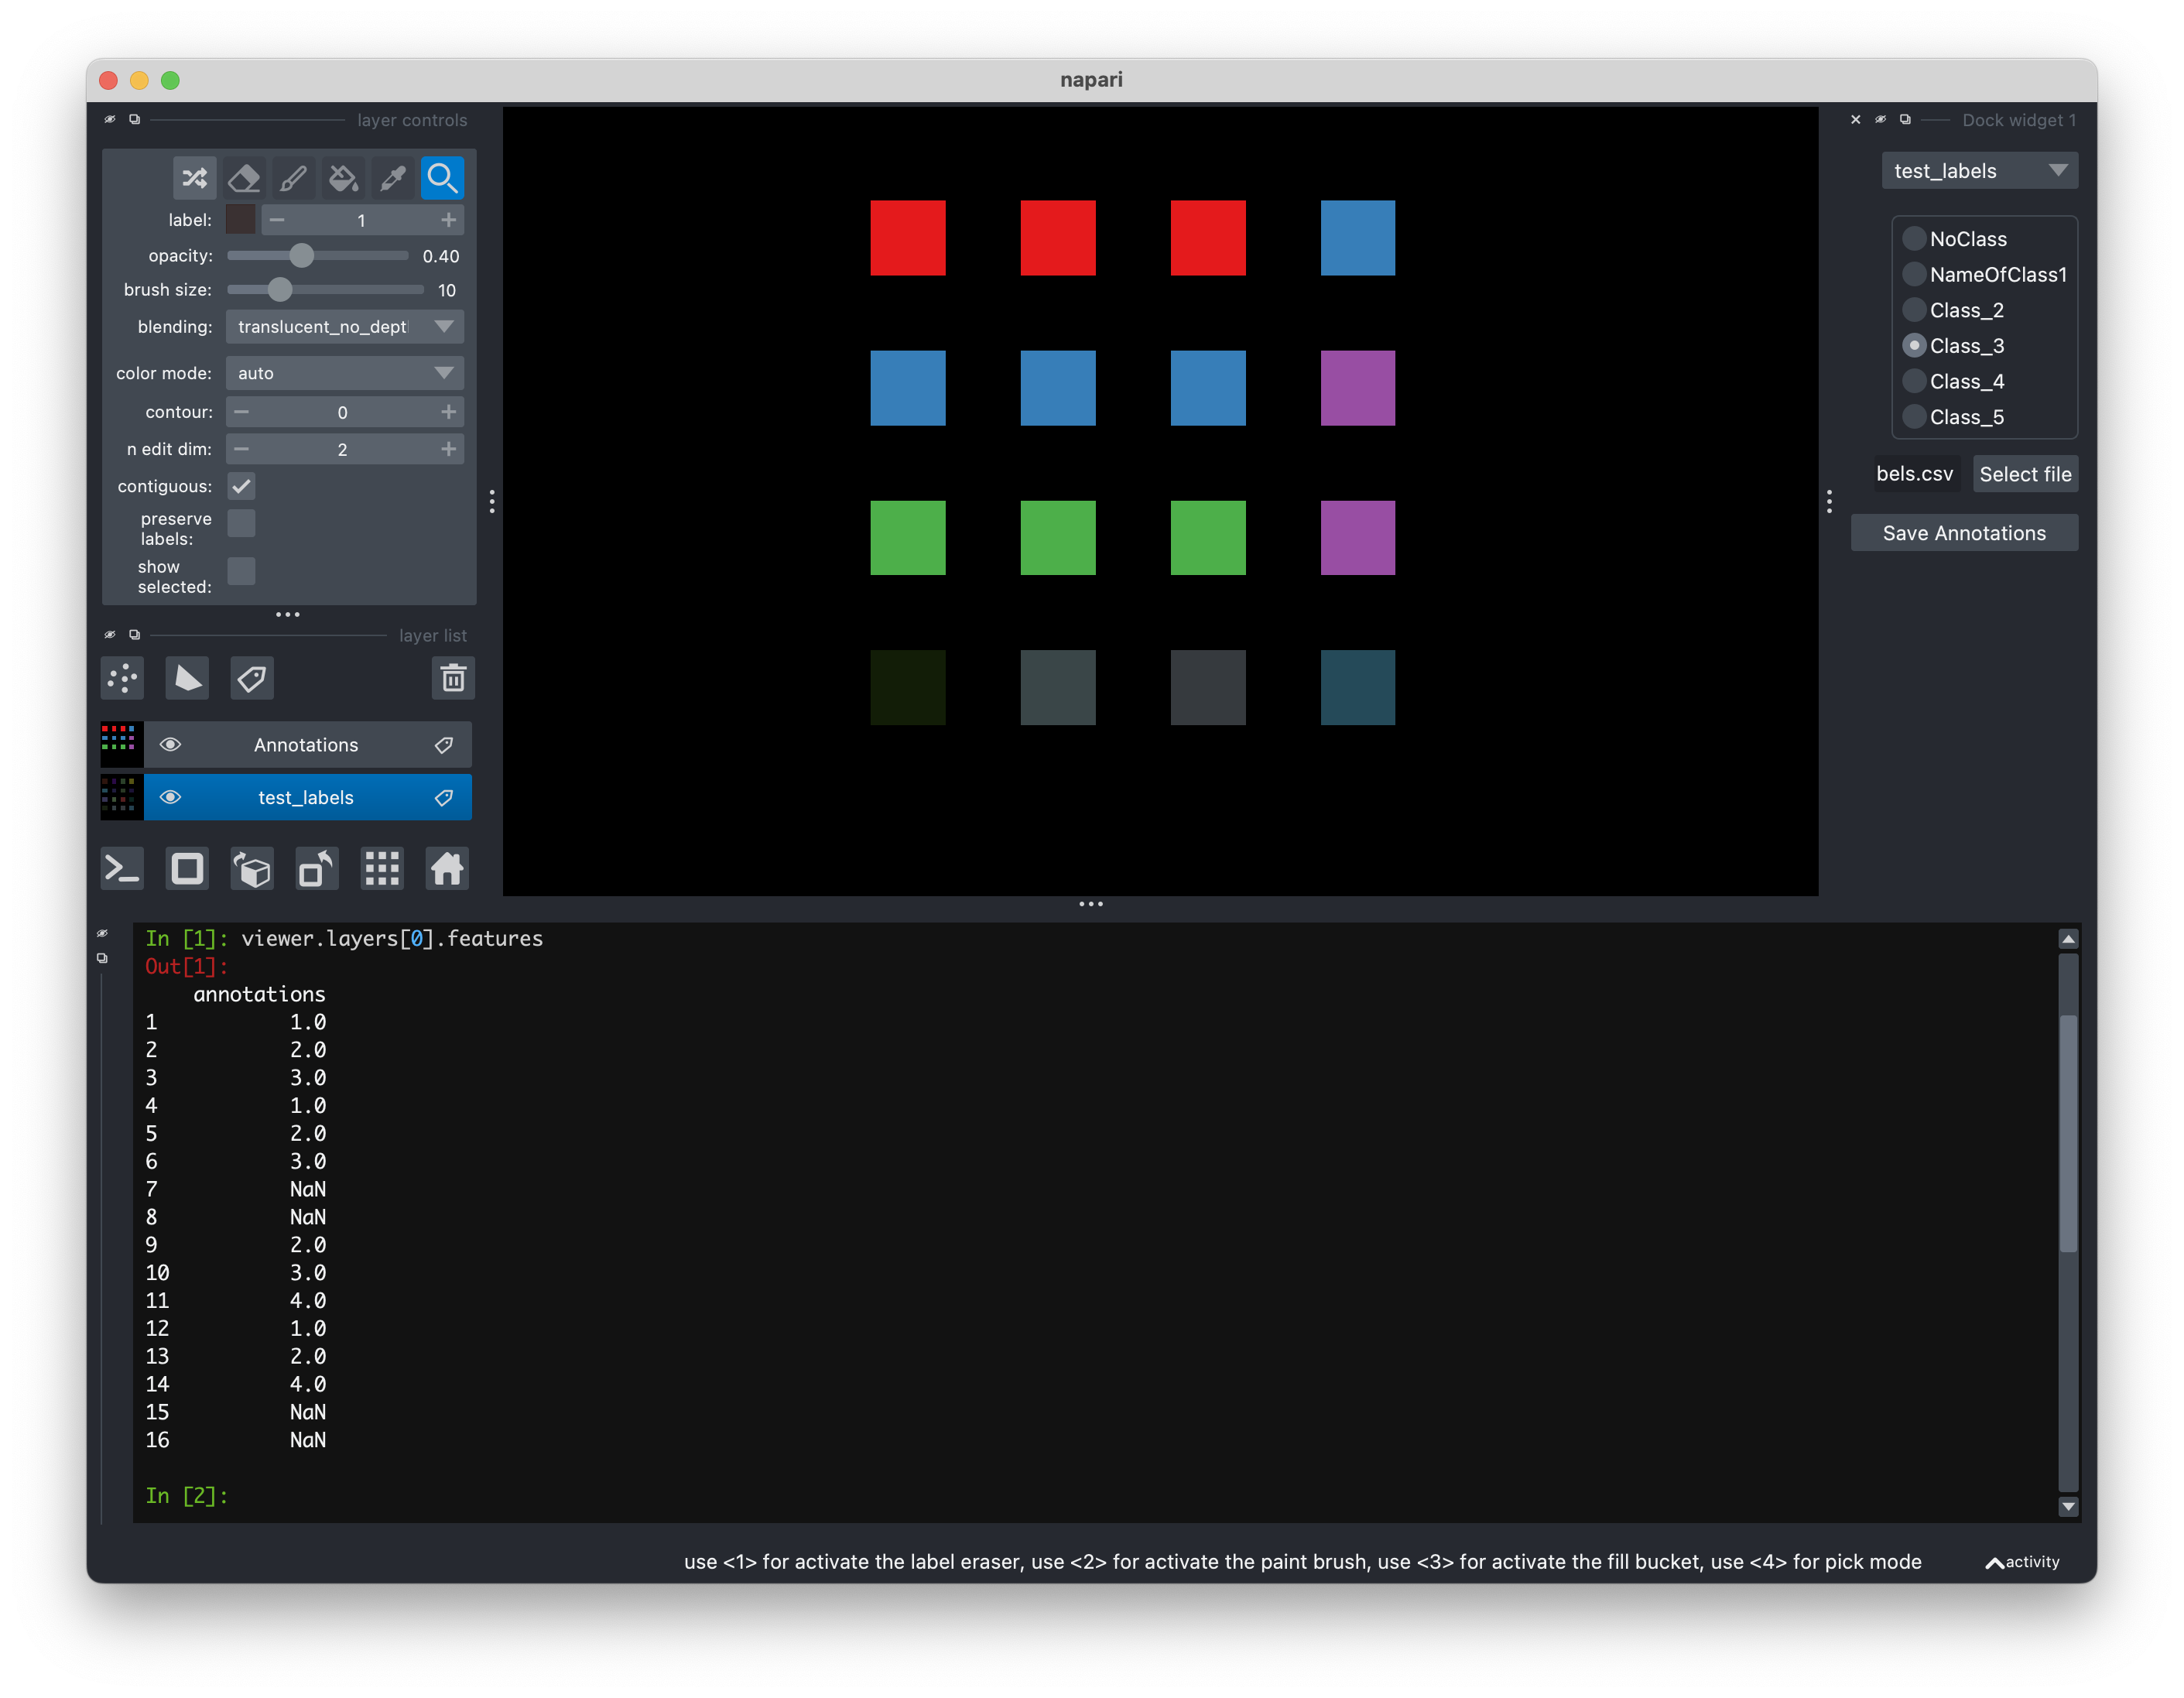The height and width of the screenshot is (1698, 2184).
Task: Click the Save Annotations button
Action: click(x=1963, y=532)
